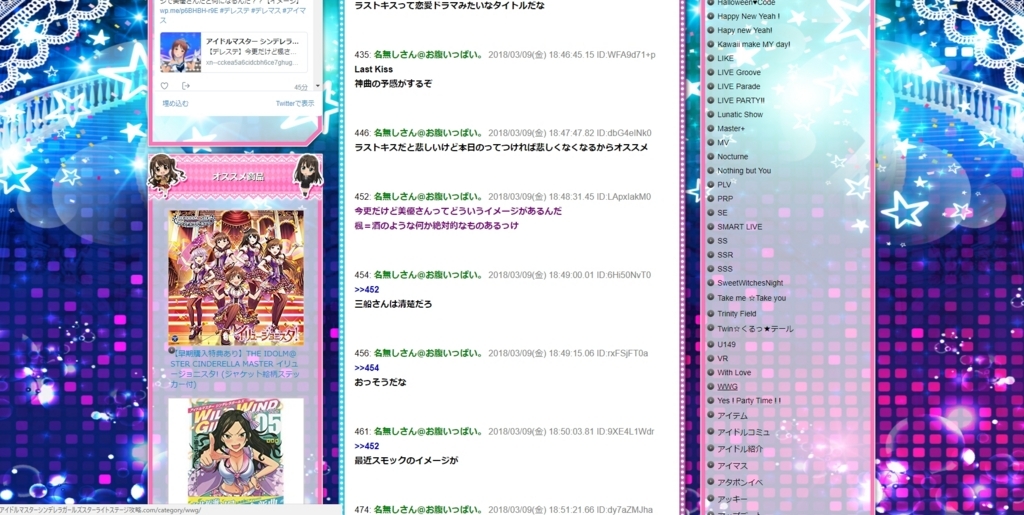Open the 'LIVE Groove' category
This screenshot has height=515, width=1024.
pos(739,72)
